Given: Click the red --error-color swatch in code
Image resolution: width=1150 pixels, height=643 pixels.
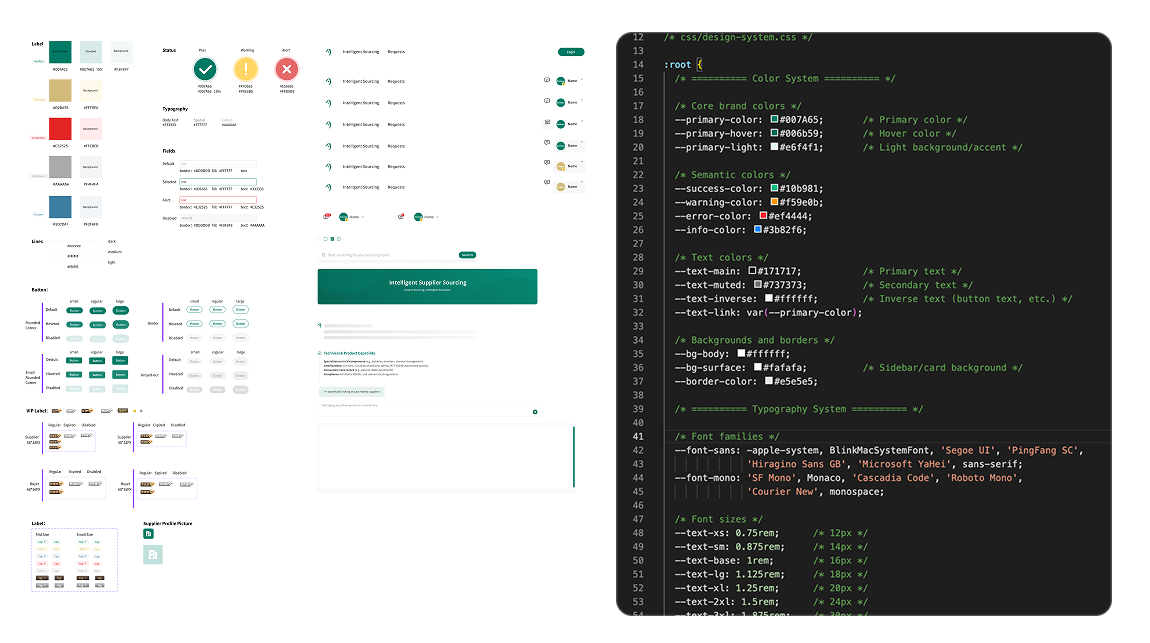Looking at the screenshot, I should [x=763, y=216].
